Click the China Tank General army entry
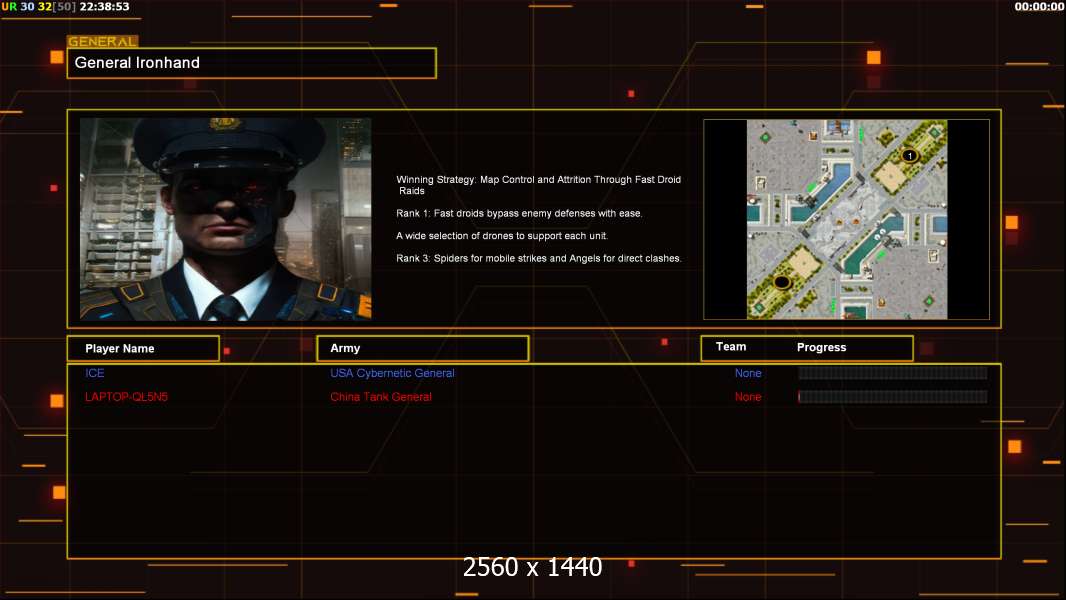 click(381, 397)
